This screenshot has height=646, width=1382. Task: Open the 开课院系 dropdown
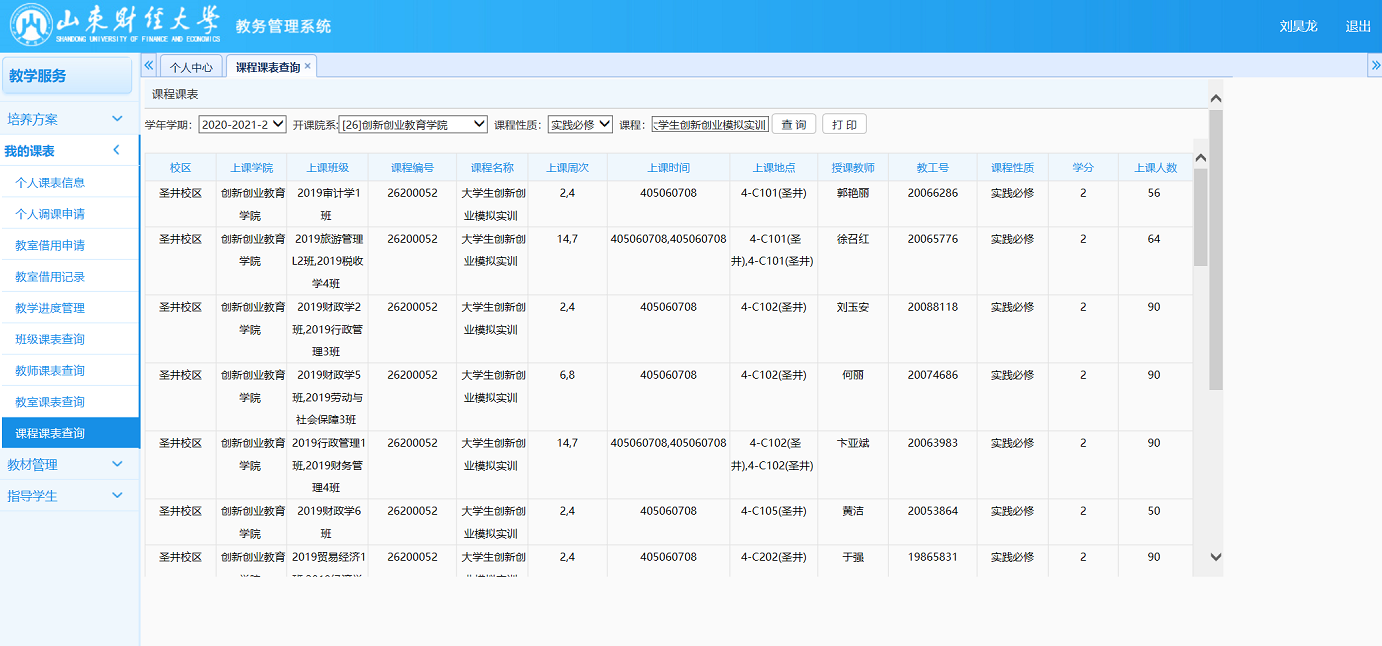click(413, 125)
